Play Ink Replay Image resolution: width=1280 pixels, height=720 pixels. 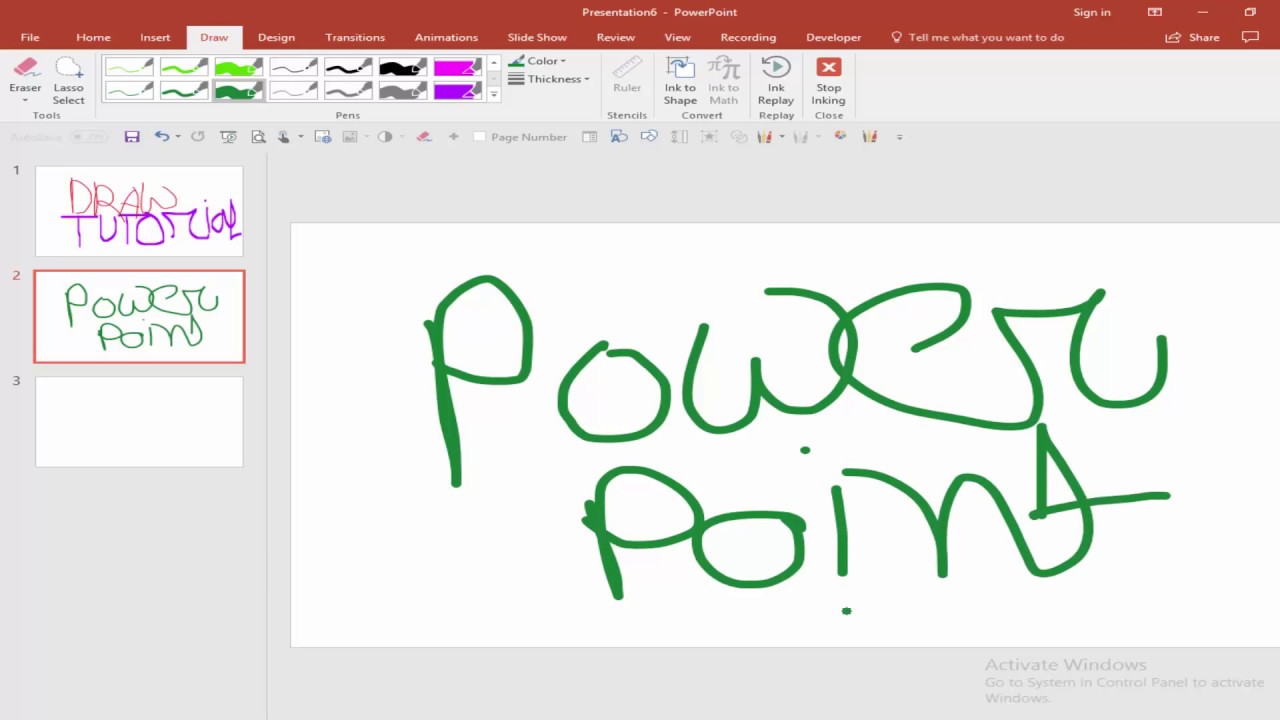[776, 80]
